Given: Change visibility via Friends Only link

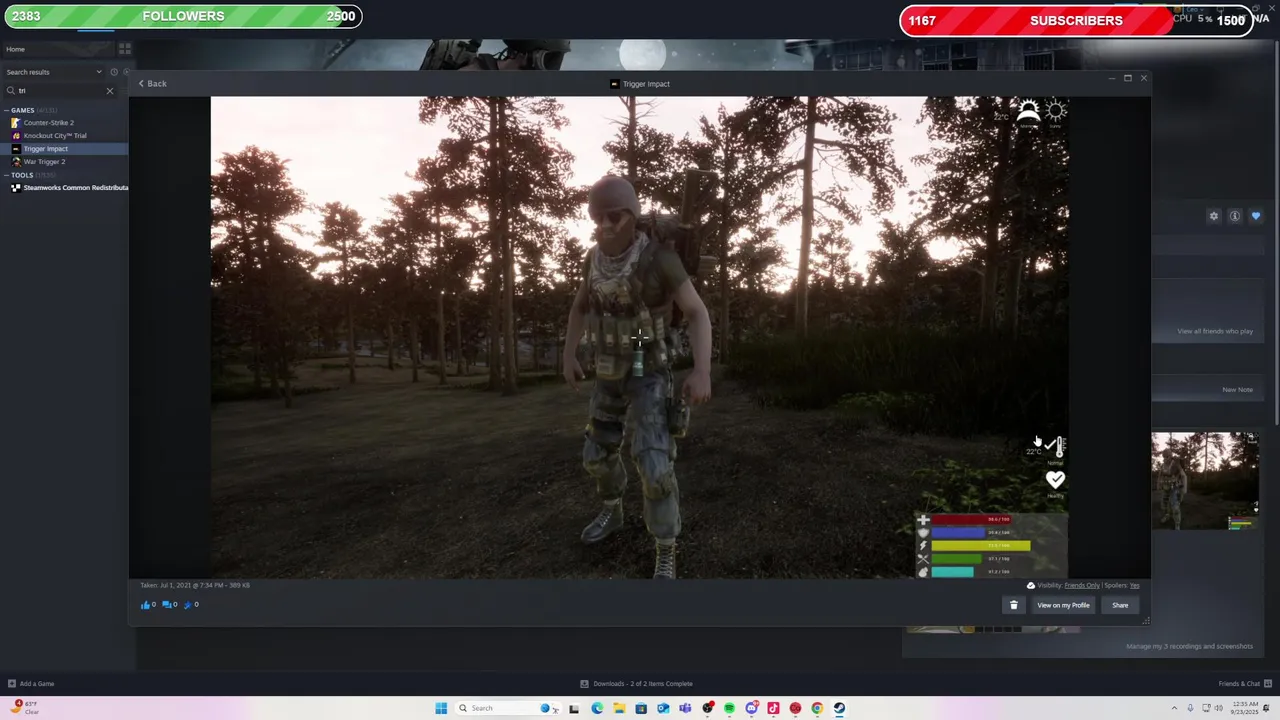Looking at the screenshot, I should coord(1082,585).
